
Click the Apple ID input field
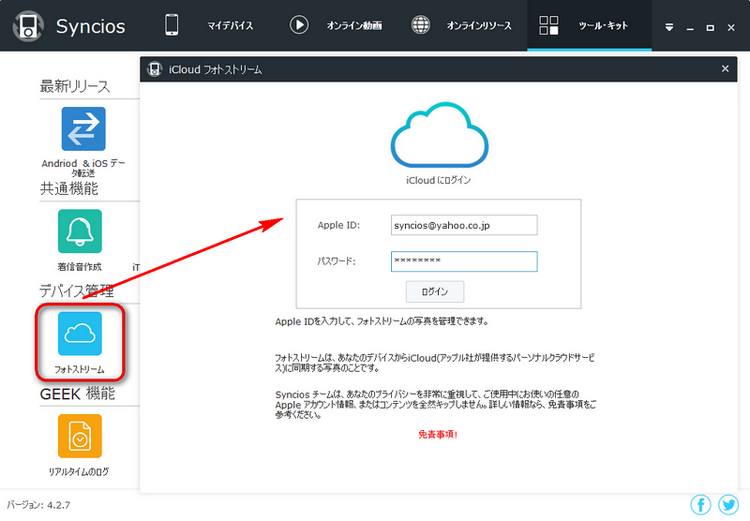pos(464,225)
